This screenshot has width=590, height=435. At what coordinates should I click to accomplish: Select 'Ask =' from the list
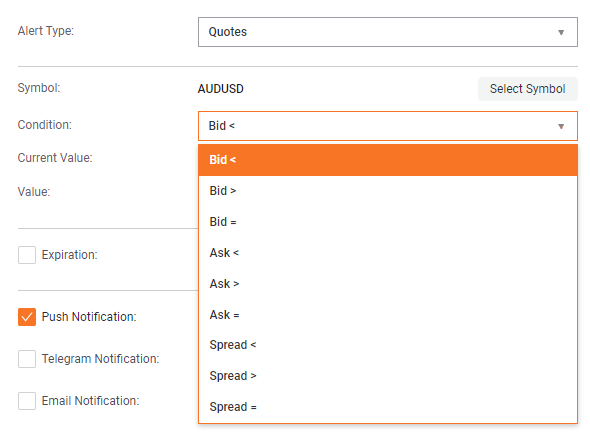tap(388, 314)
